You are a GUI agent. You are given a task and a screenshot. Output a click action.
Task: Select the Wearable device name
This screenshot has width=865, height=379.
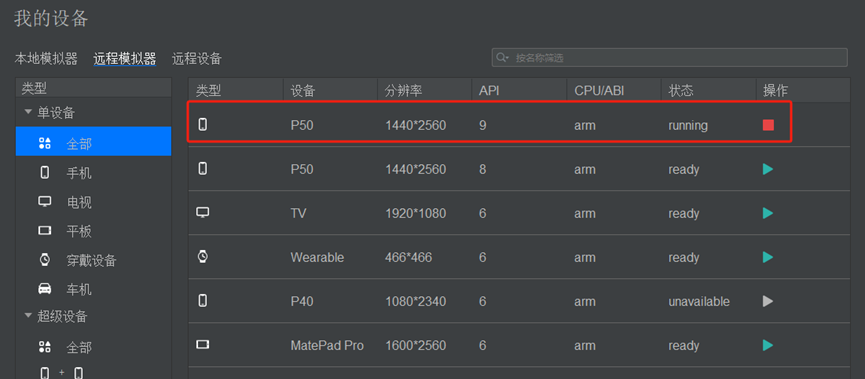click(x=317, y=258)
